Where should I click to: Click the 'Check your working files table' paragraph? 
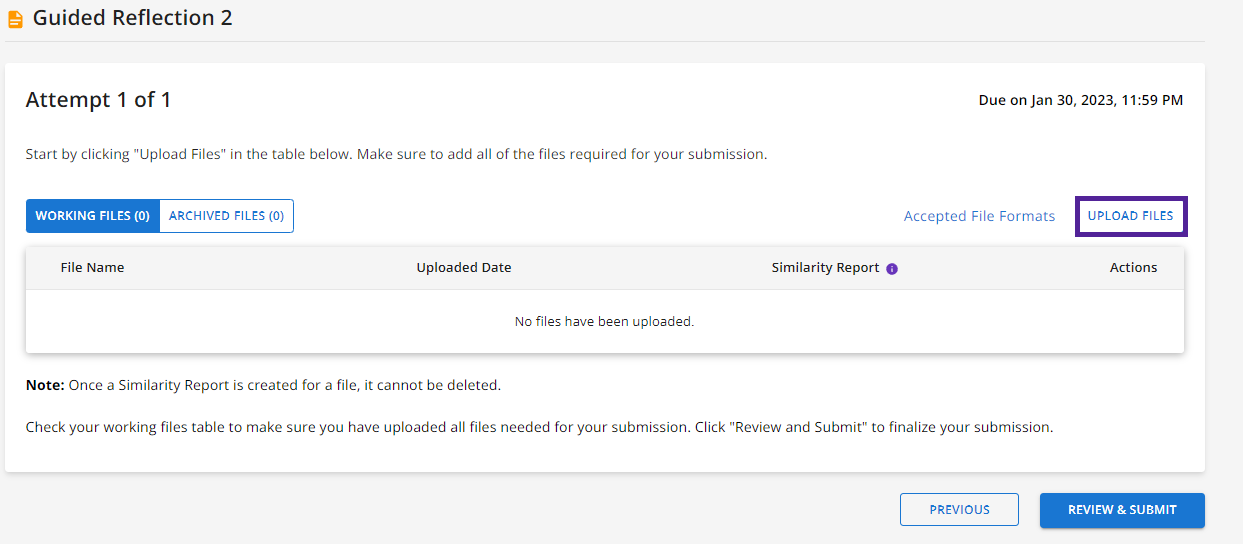coord(539,427)
